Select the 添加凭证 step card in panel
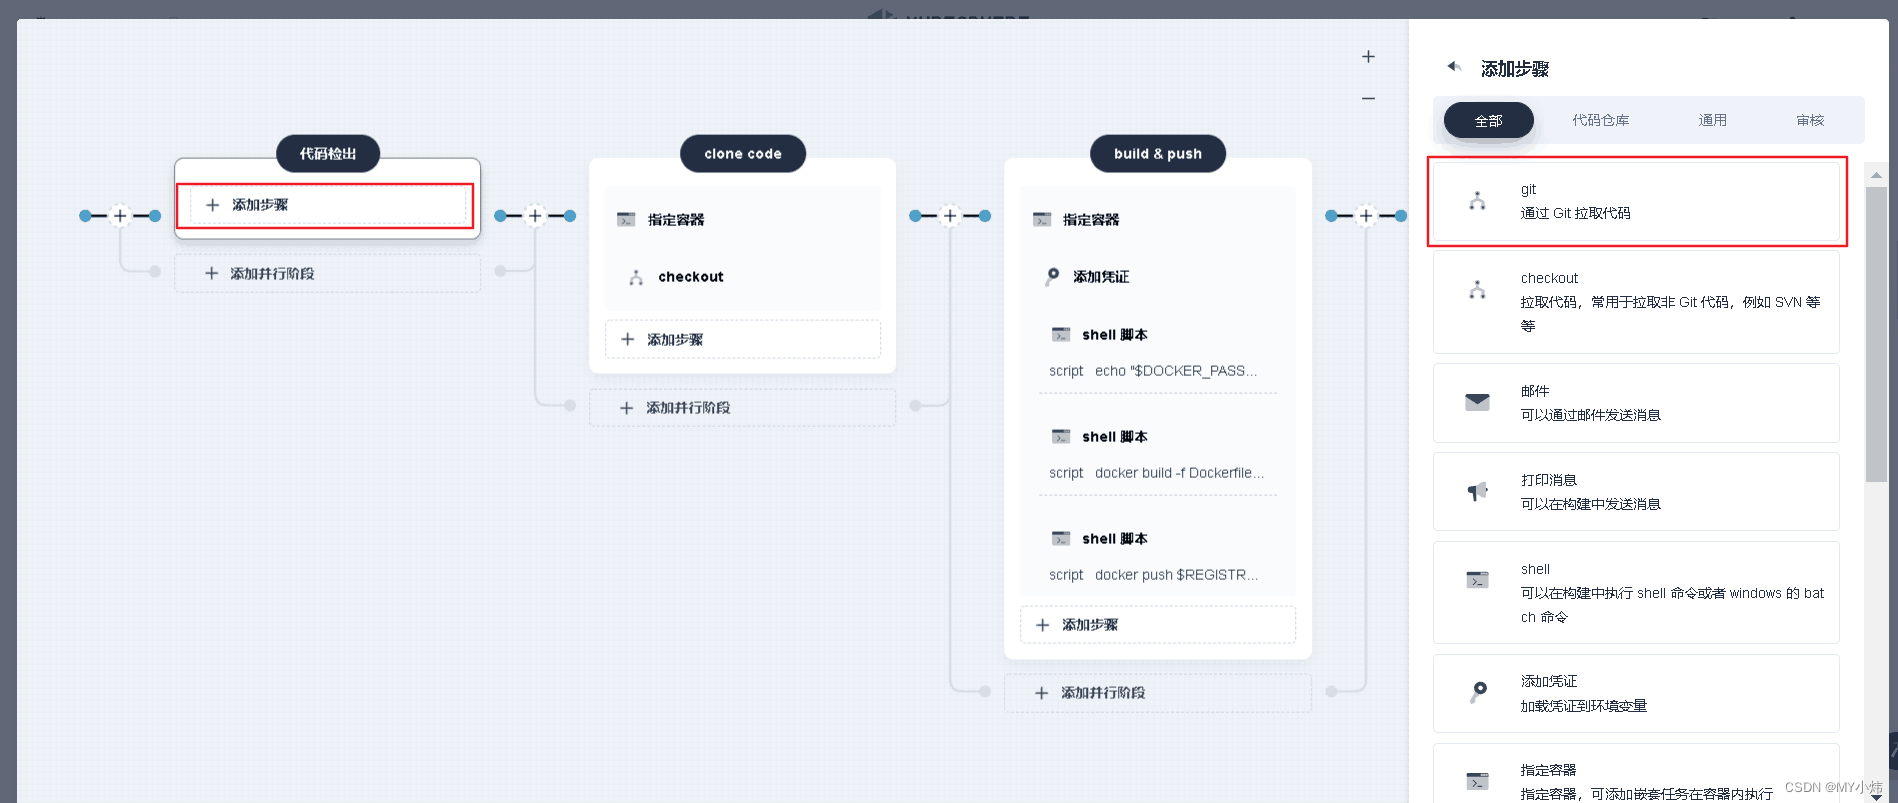This screenshot has height=803, width=1898. (1636, 693)
